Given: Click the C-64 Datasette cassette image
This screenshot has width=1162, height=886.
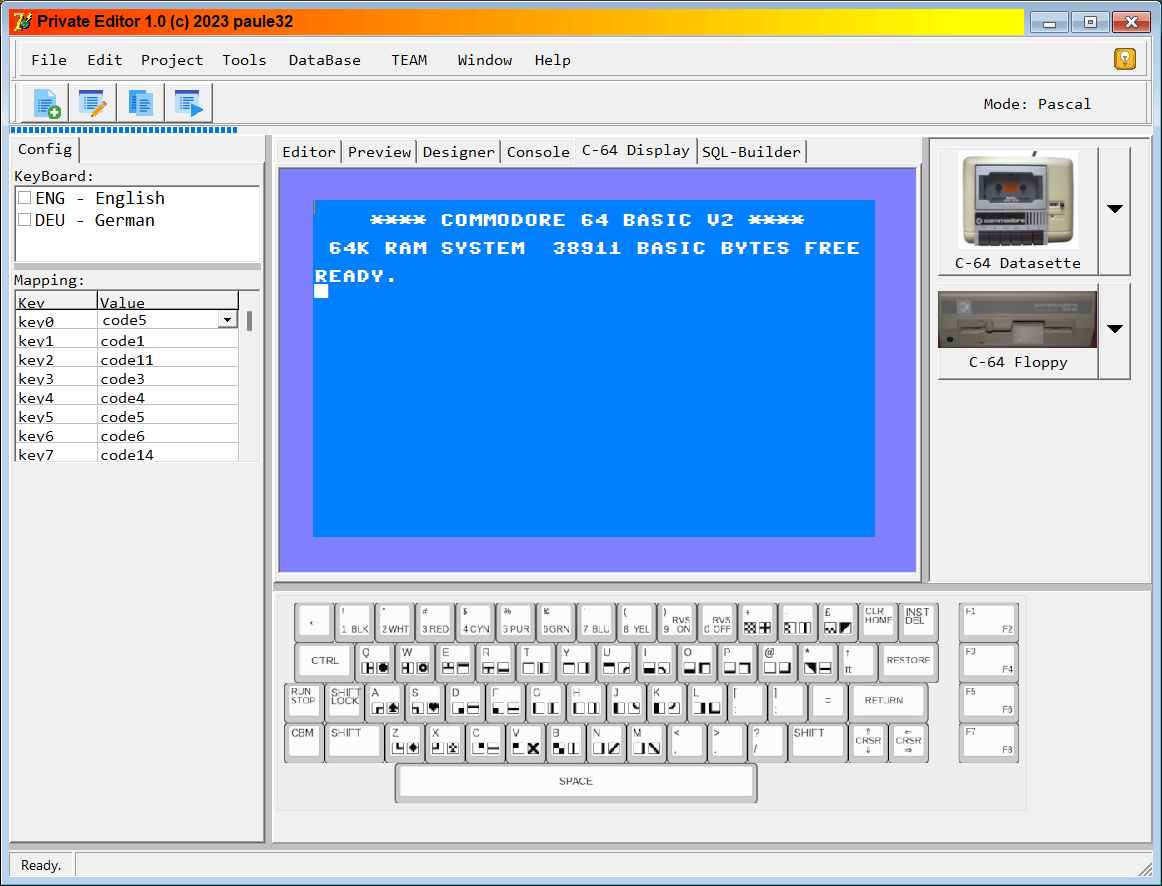Looking at the screenshot, I should 1017,200.
